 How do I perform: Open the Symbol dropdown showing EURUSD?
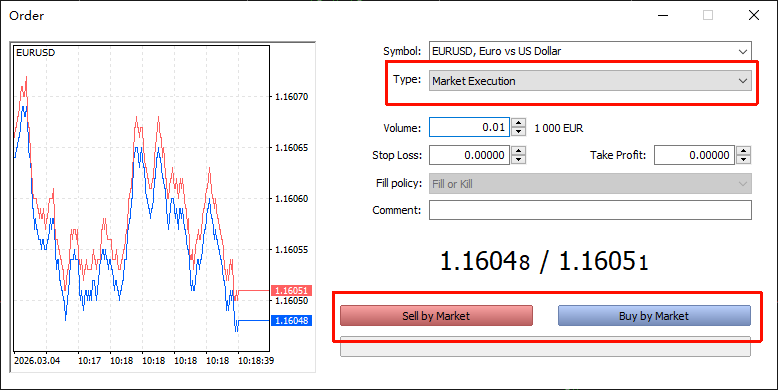tap(590, 51)
